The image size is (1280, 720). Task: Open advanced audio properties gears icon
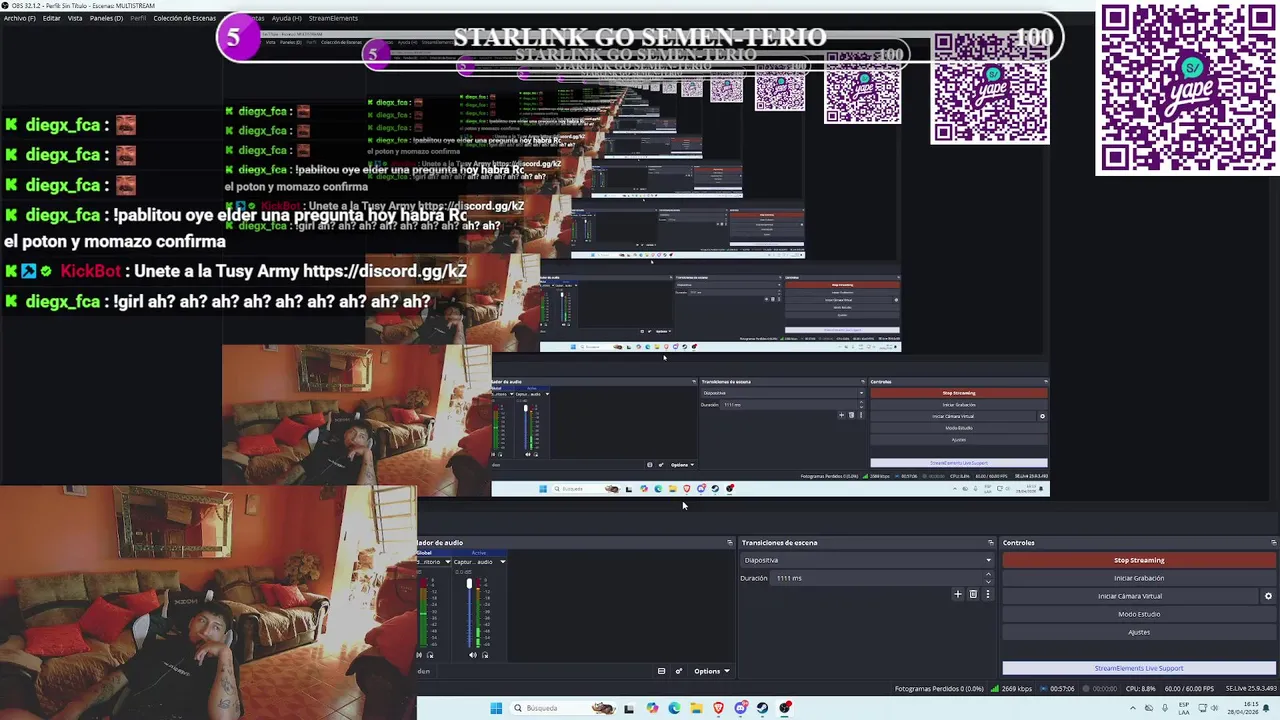(678, 671)
